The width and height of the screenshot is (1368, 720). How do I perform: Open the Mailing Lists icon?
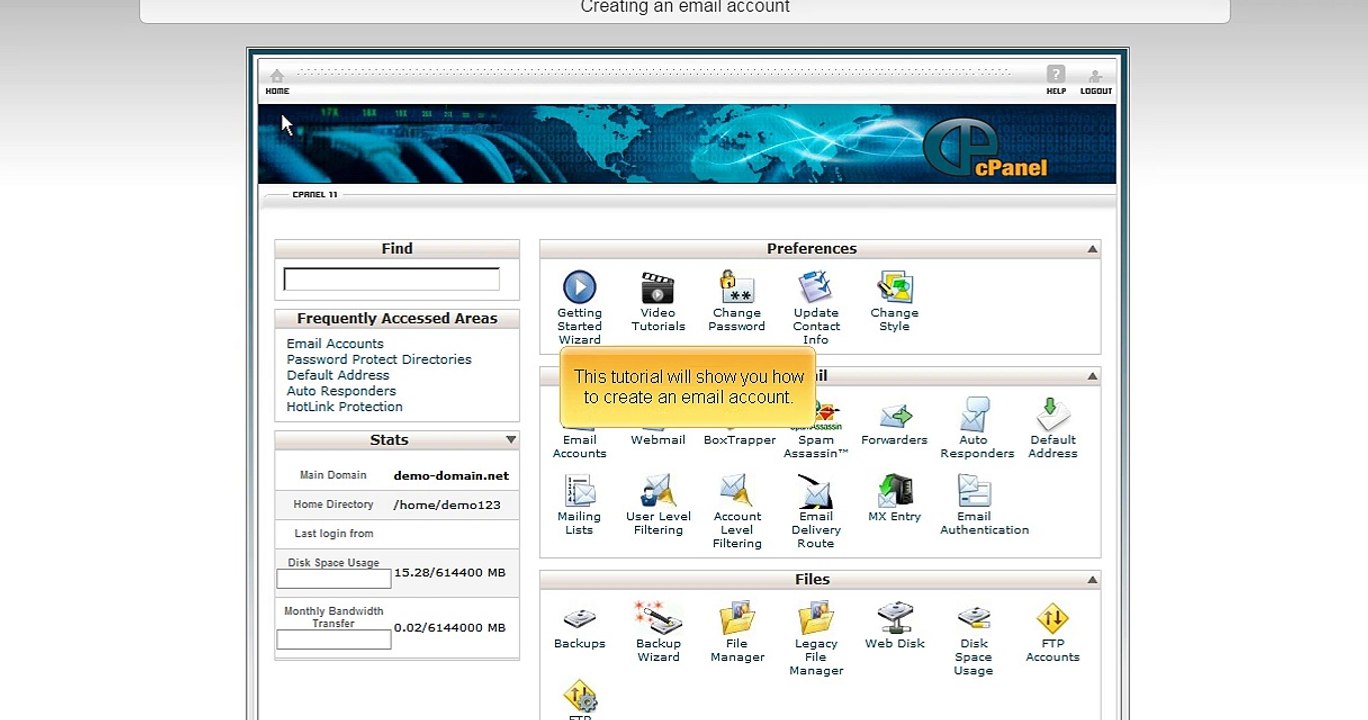(579, 492)
